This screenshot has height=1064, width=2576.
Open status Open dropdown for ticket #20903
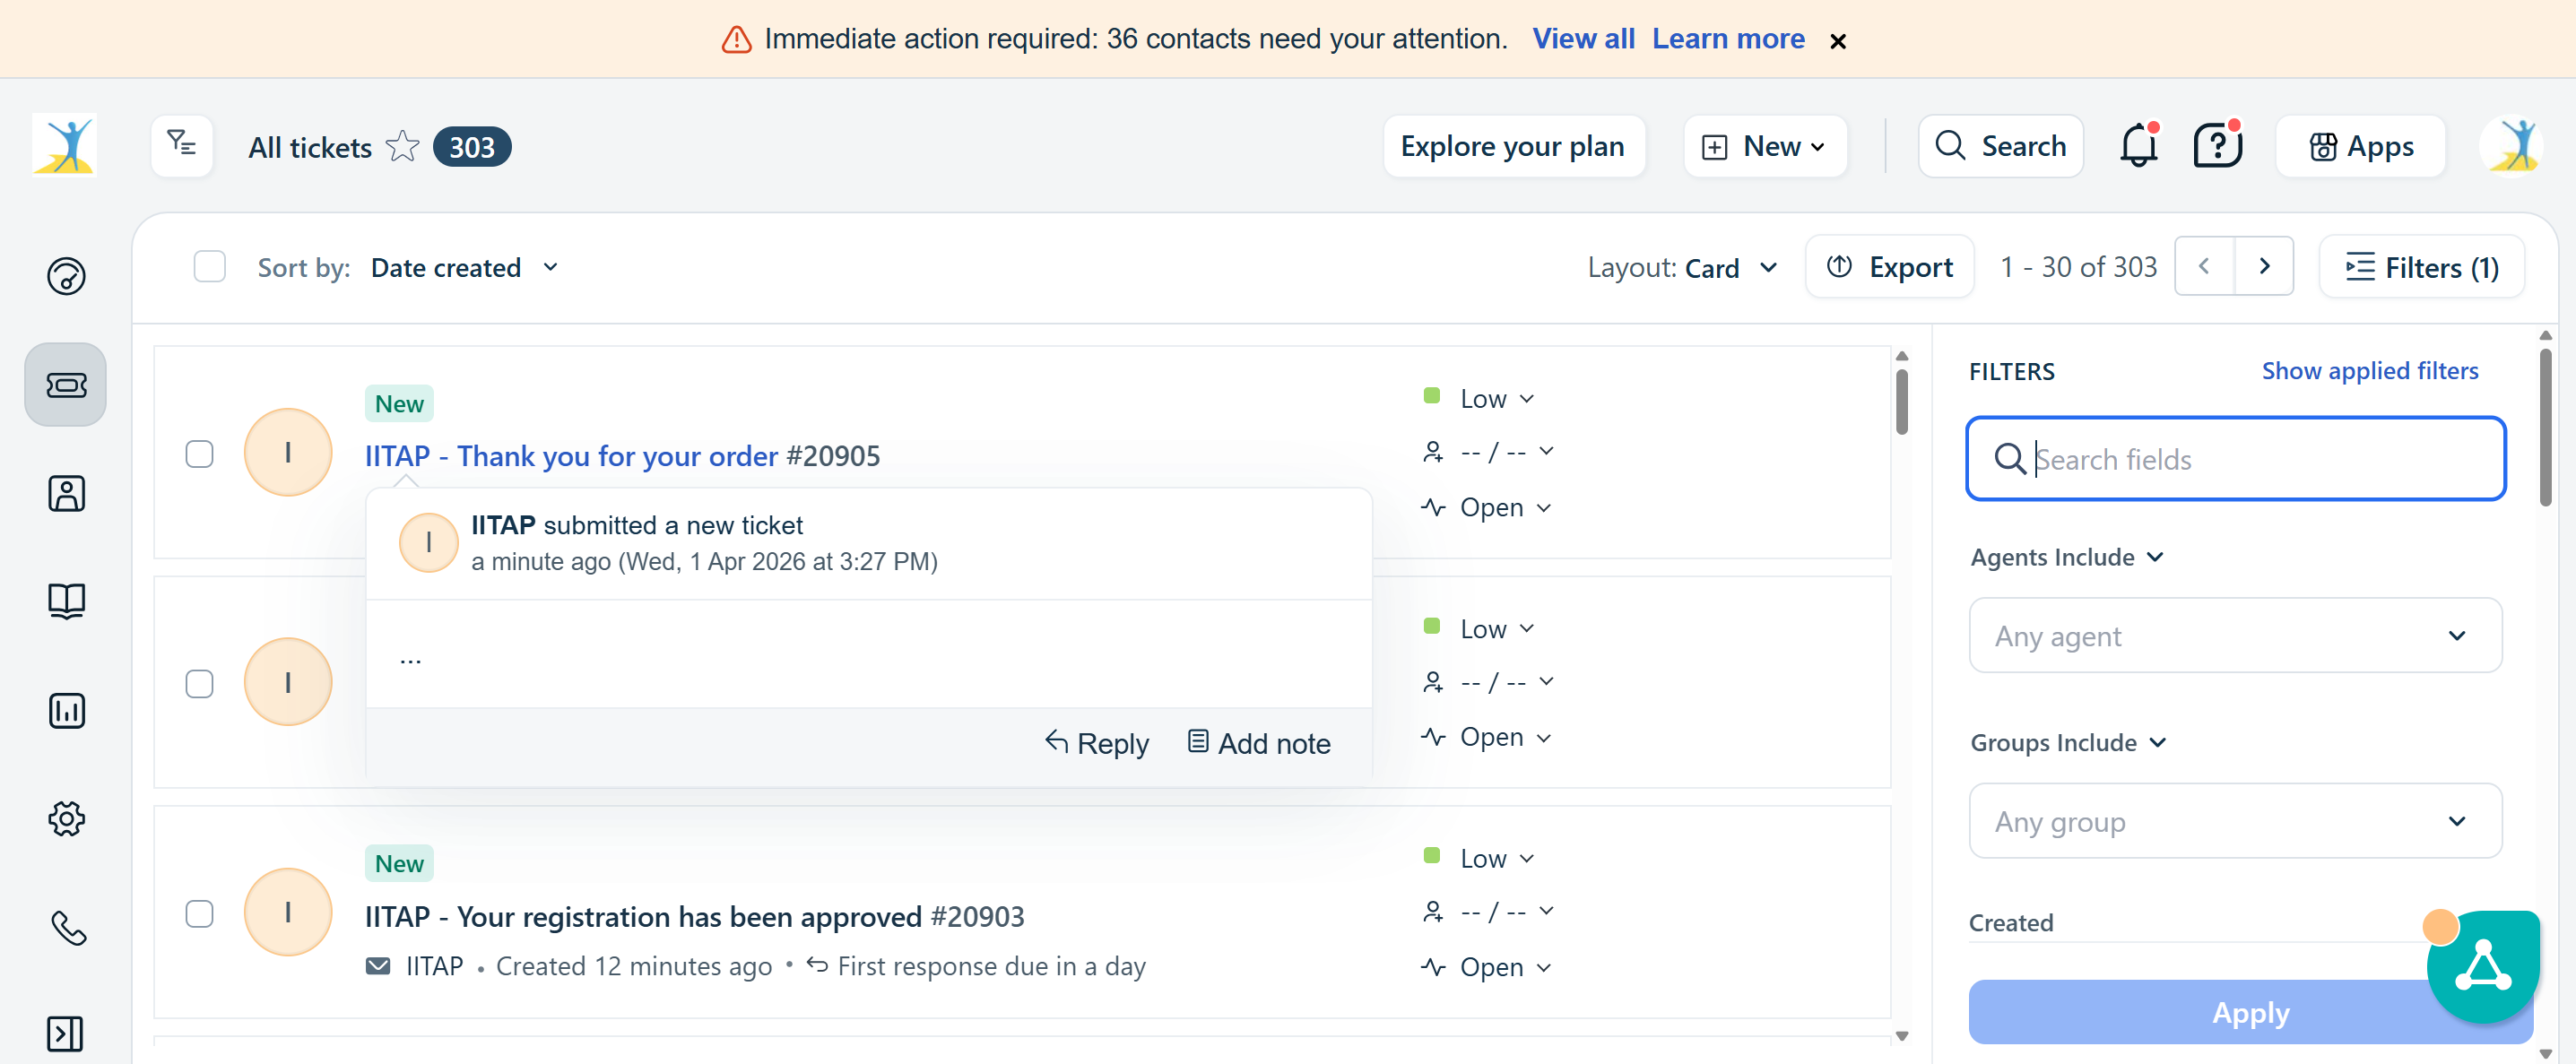tap(1486, 967)
